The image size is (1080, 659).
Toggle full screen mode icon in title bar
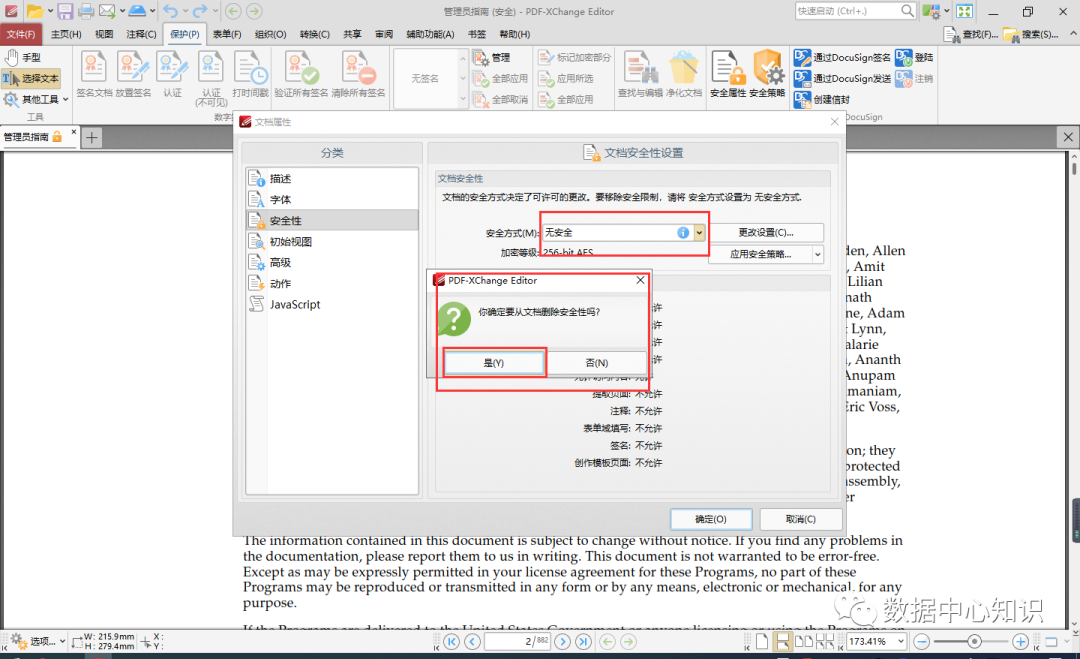coord(964,11)
